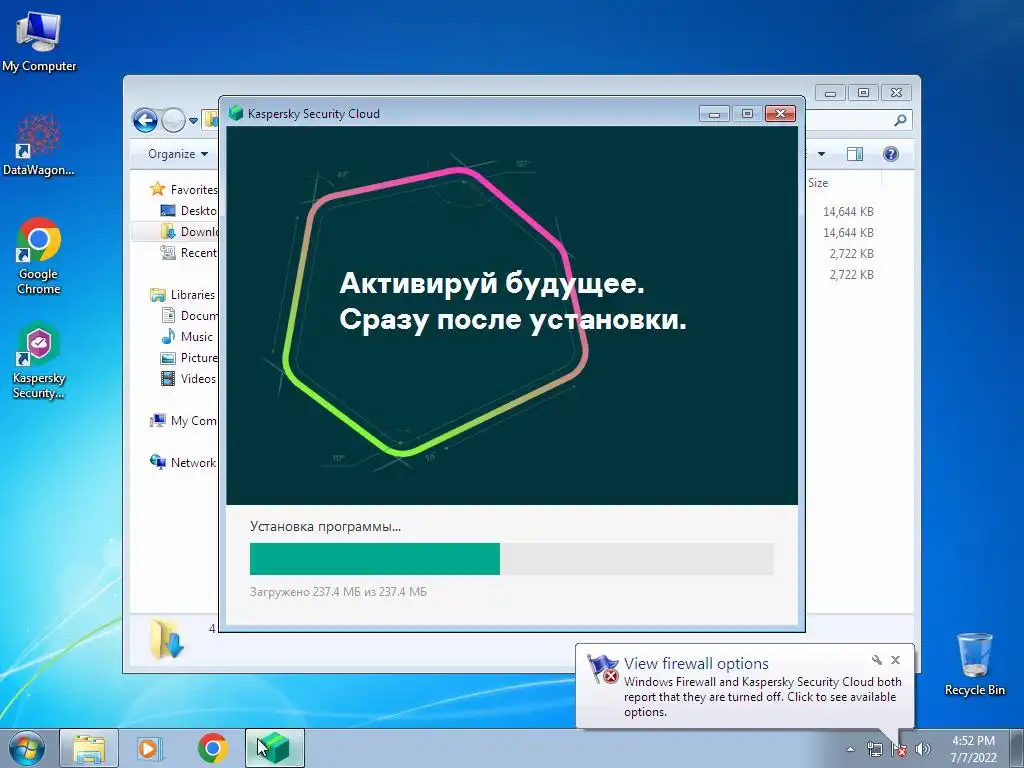This screenshot has width=1024, height=768.
Task: Open Videos library in navigation pane
Action: point(188,379)
